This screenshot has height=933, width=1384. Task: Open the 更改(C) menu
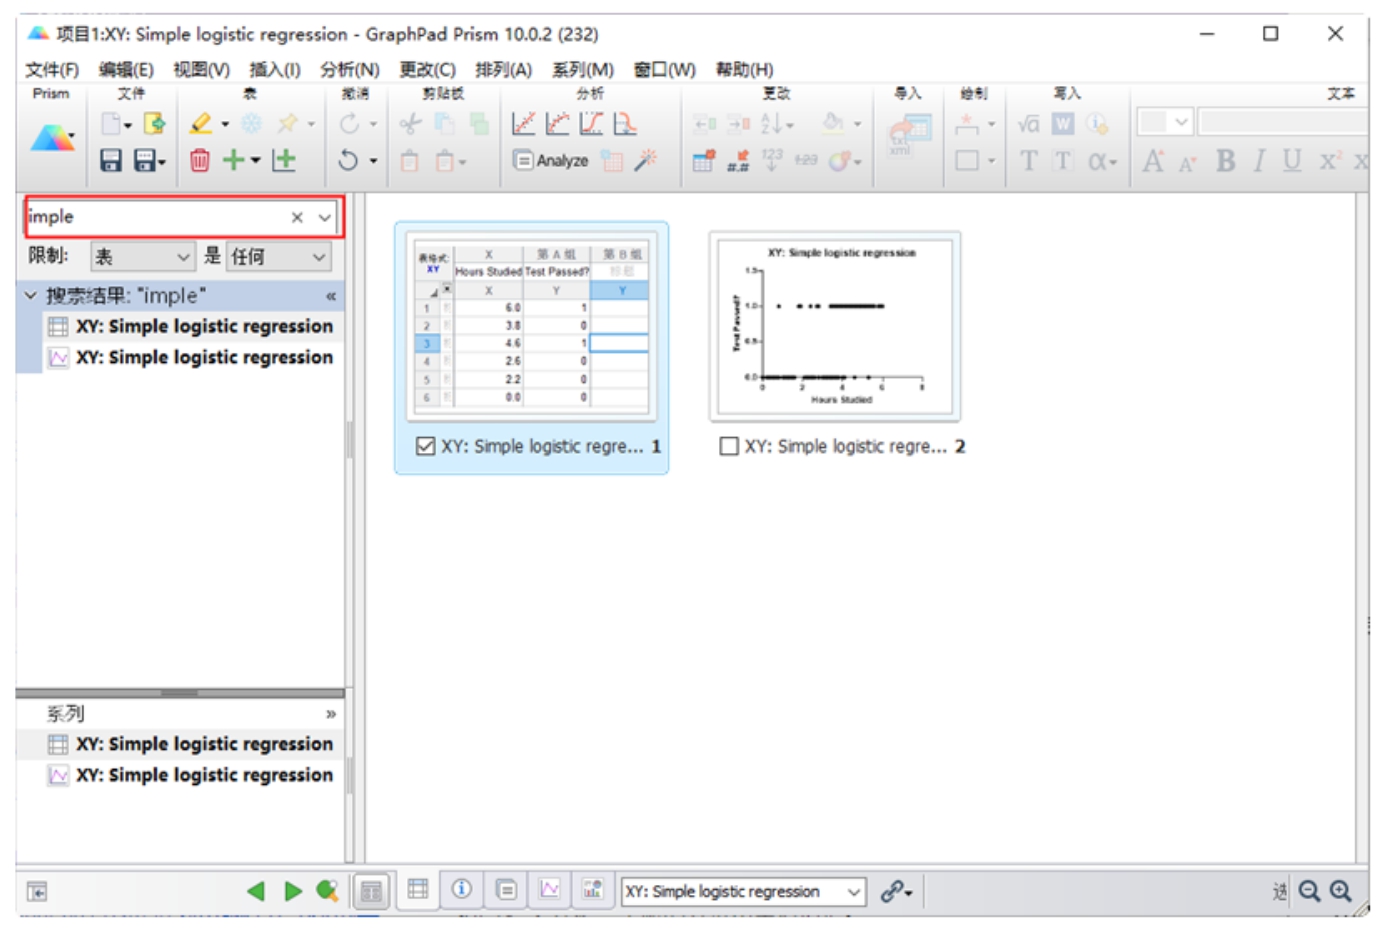[427, 69]
